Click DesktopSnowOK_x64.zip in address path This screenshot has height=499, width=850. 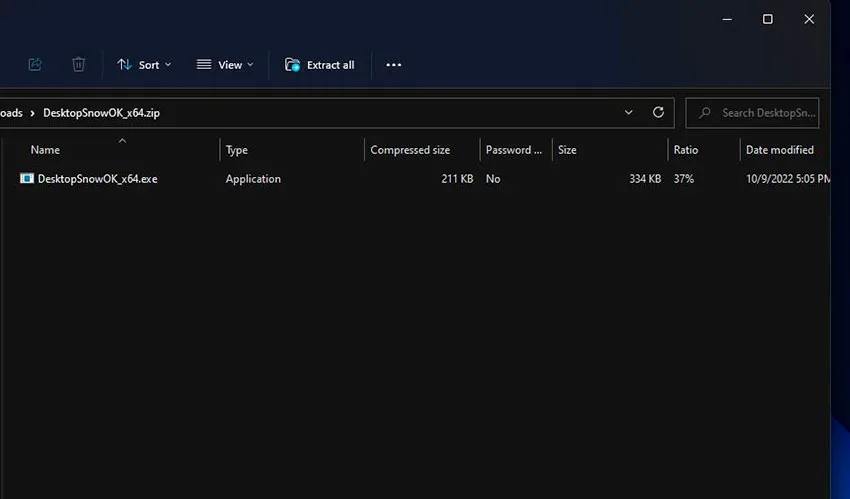(x=101, y=113)
